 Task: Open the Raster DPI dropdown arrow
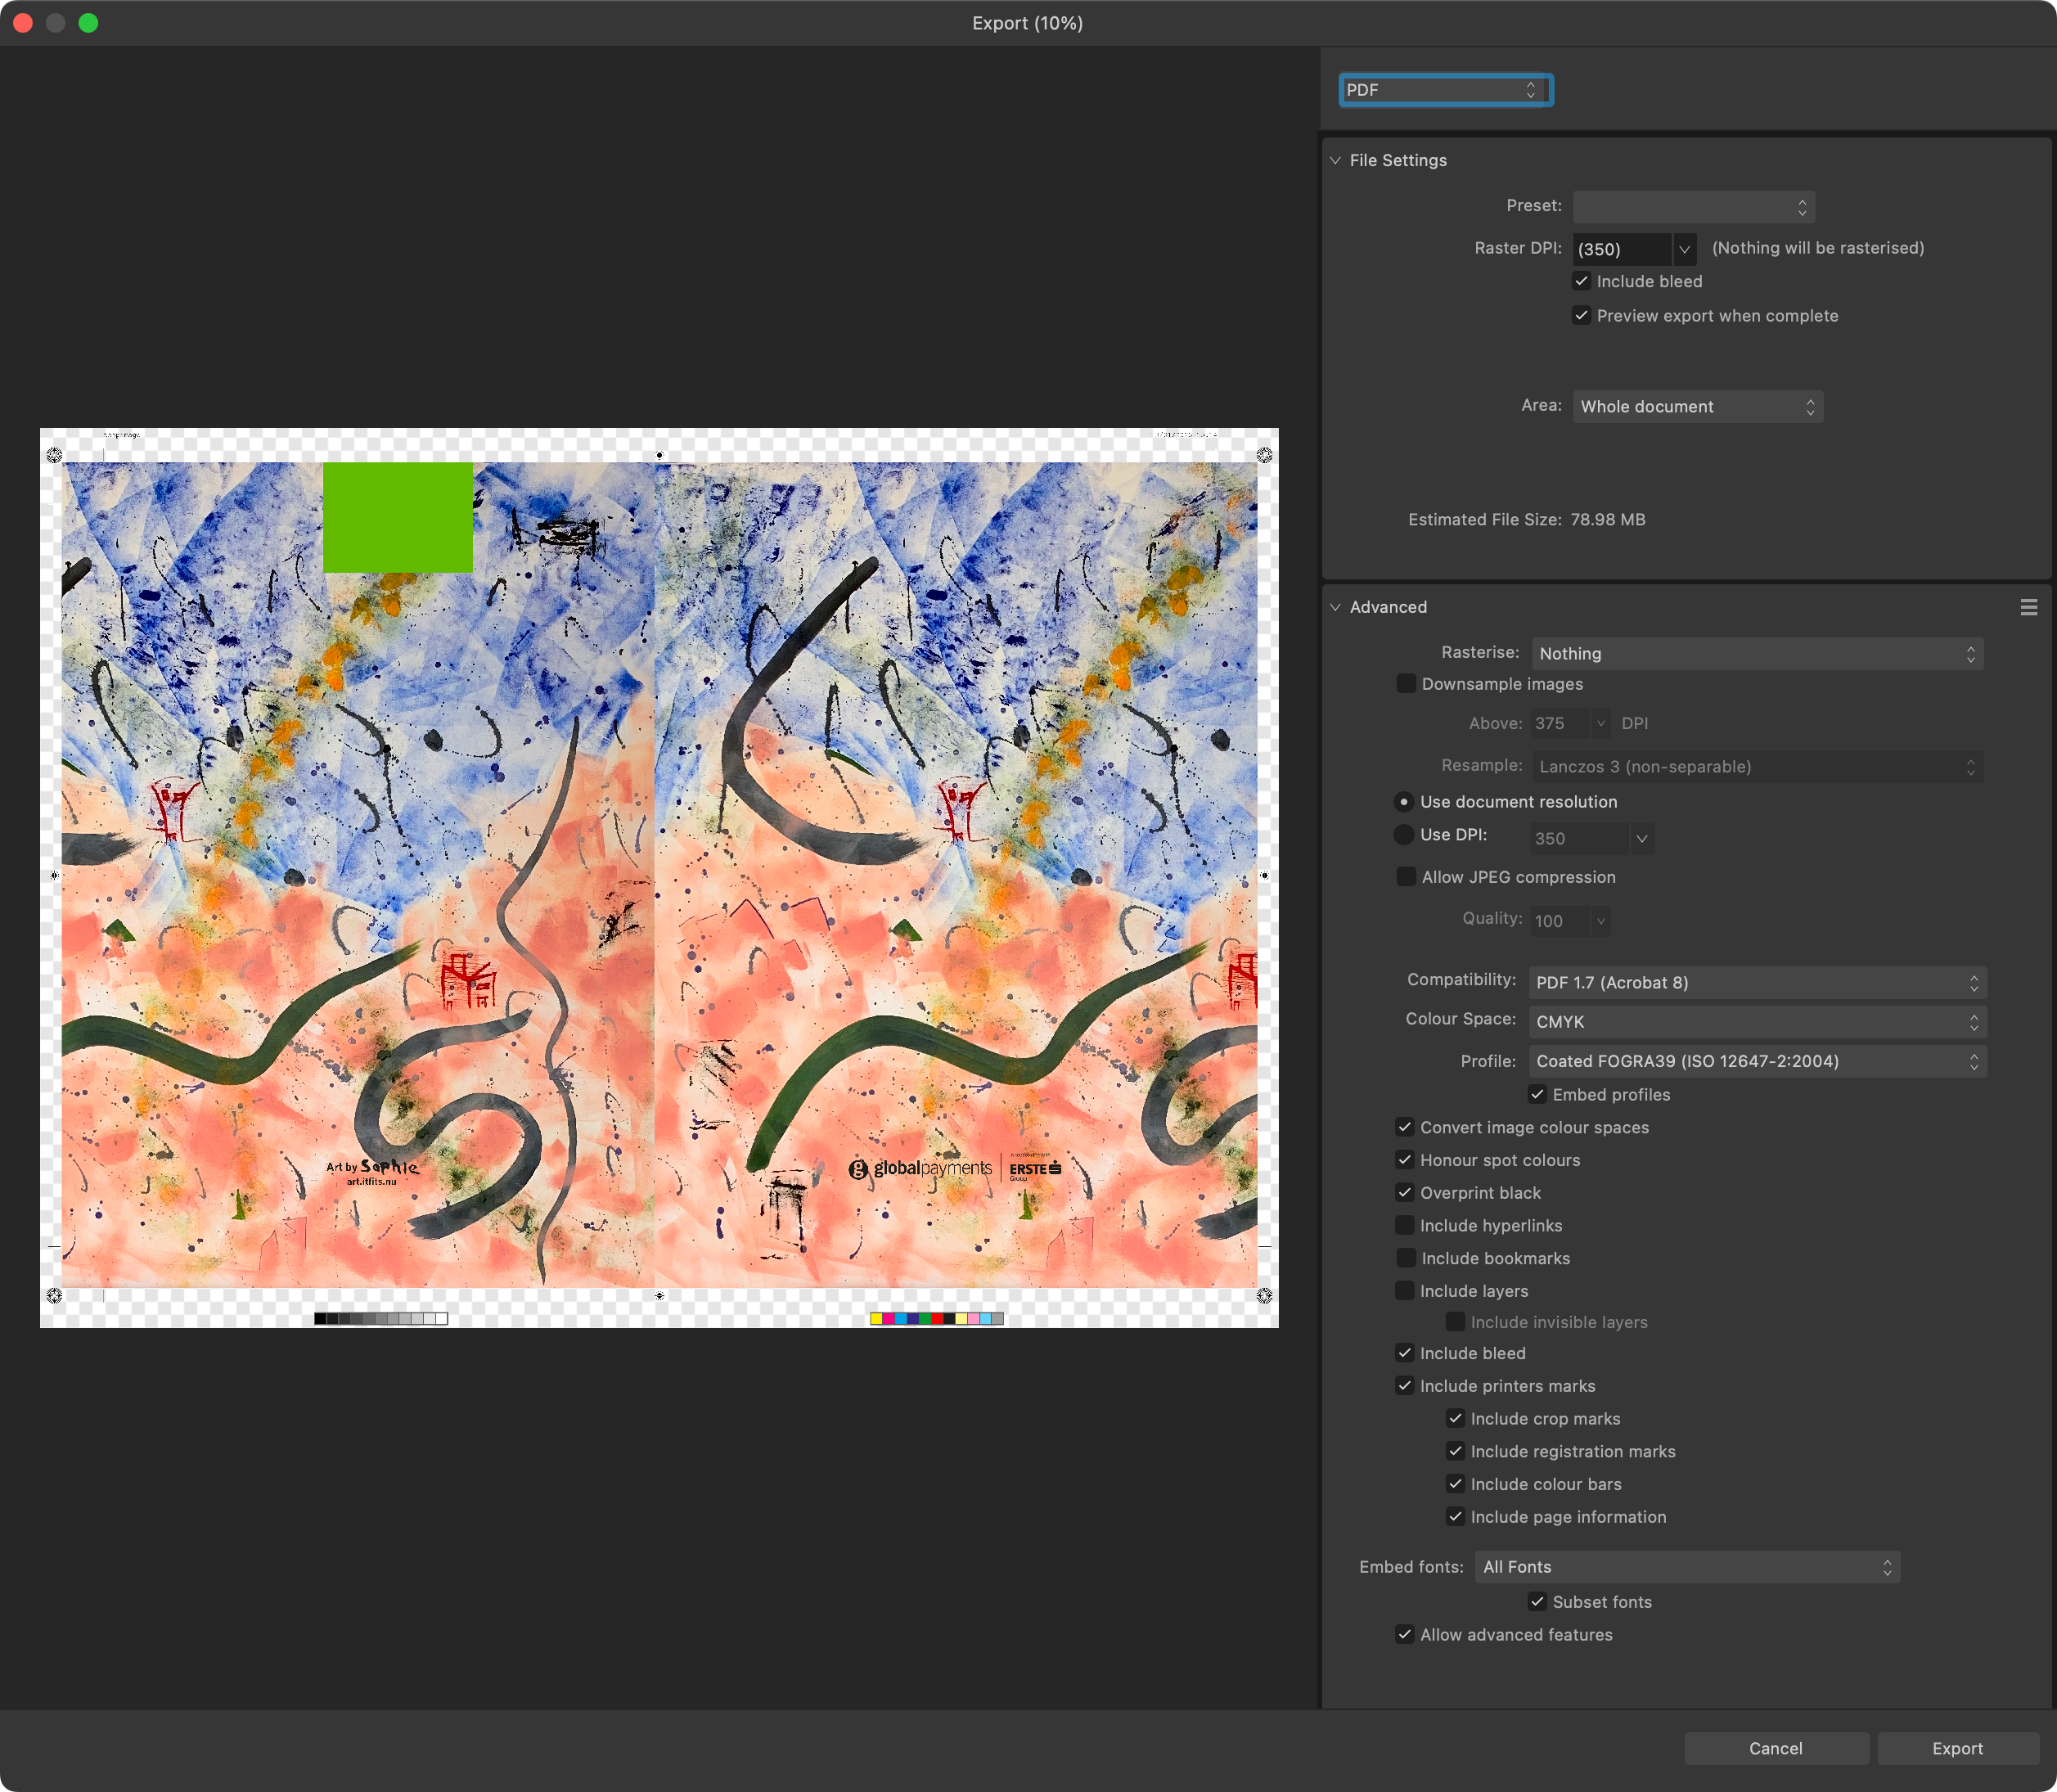pyautogui.click(x=1684, y=249)
